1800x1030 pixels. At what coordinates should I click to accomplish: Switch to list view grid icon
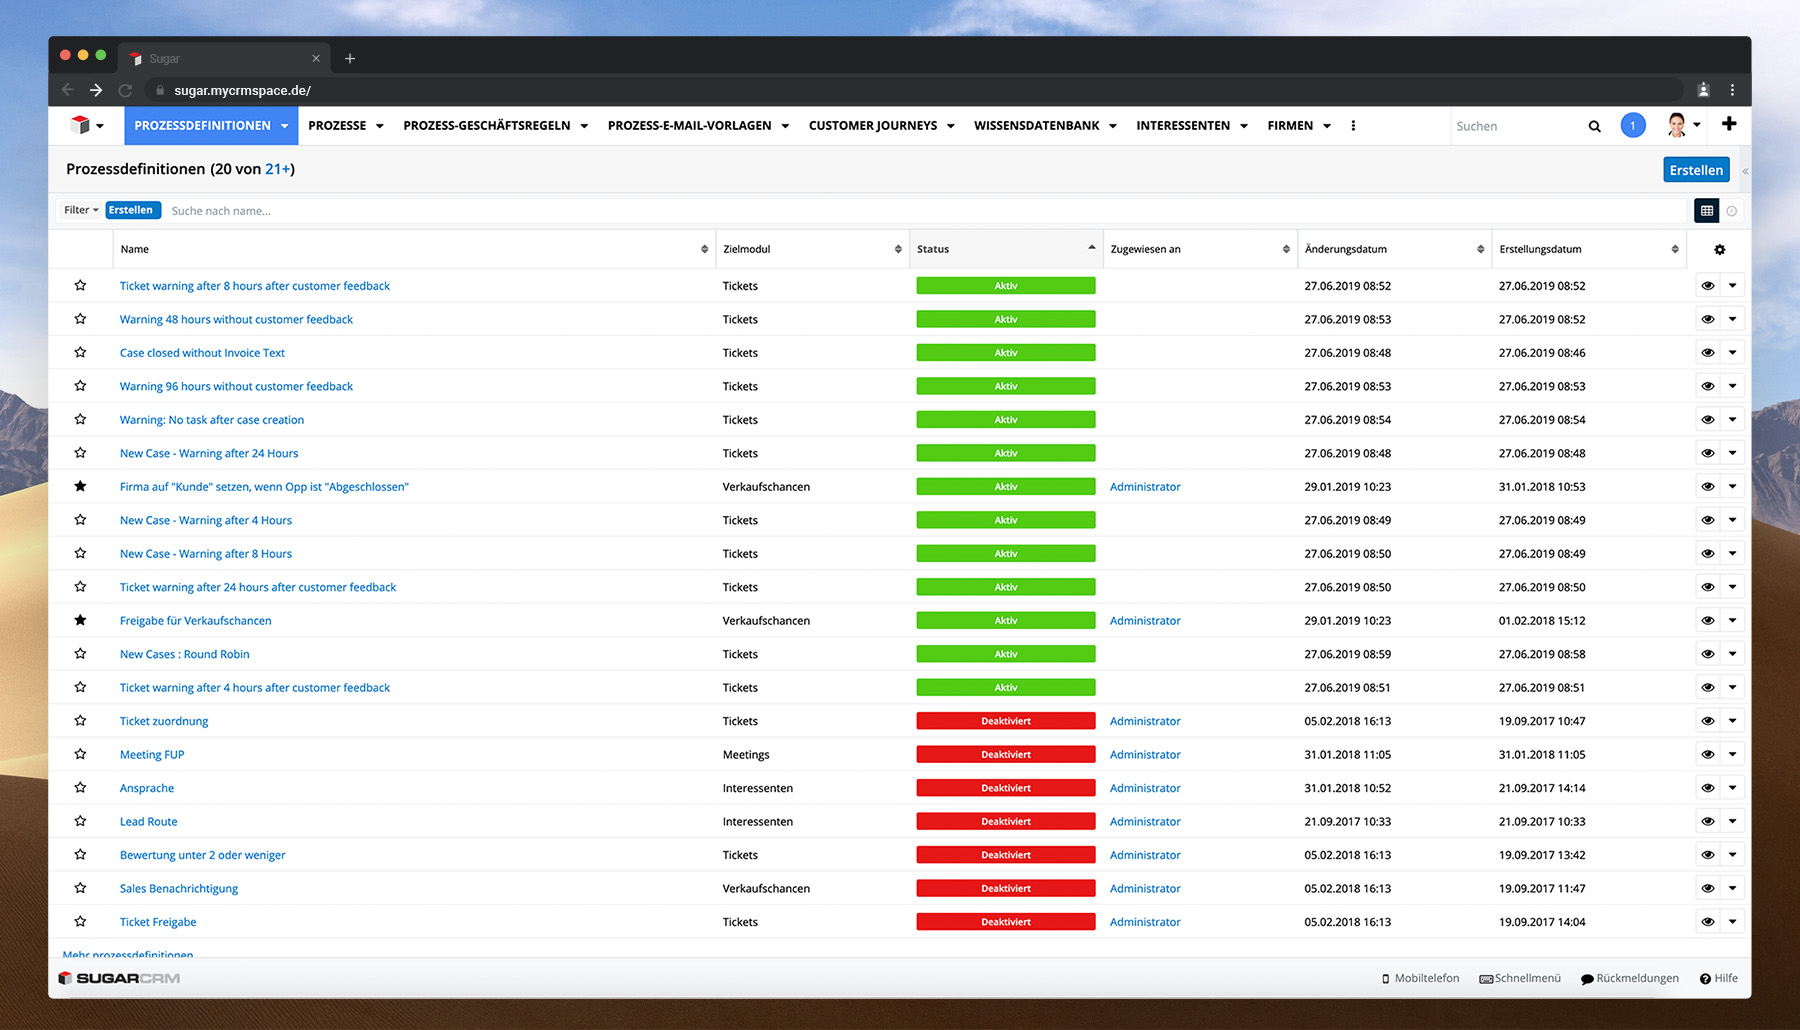pos(1707,211)
